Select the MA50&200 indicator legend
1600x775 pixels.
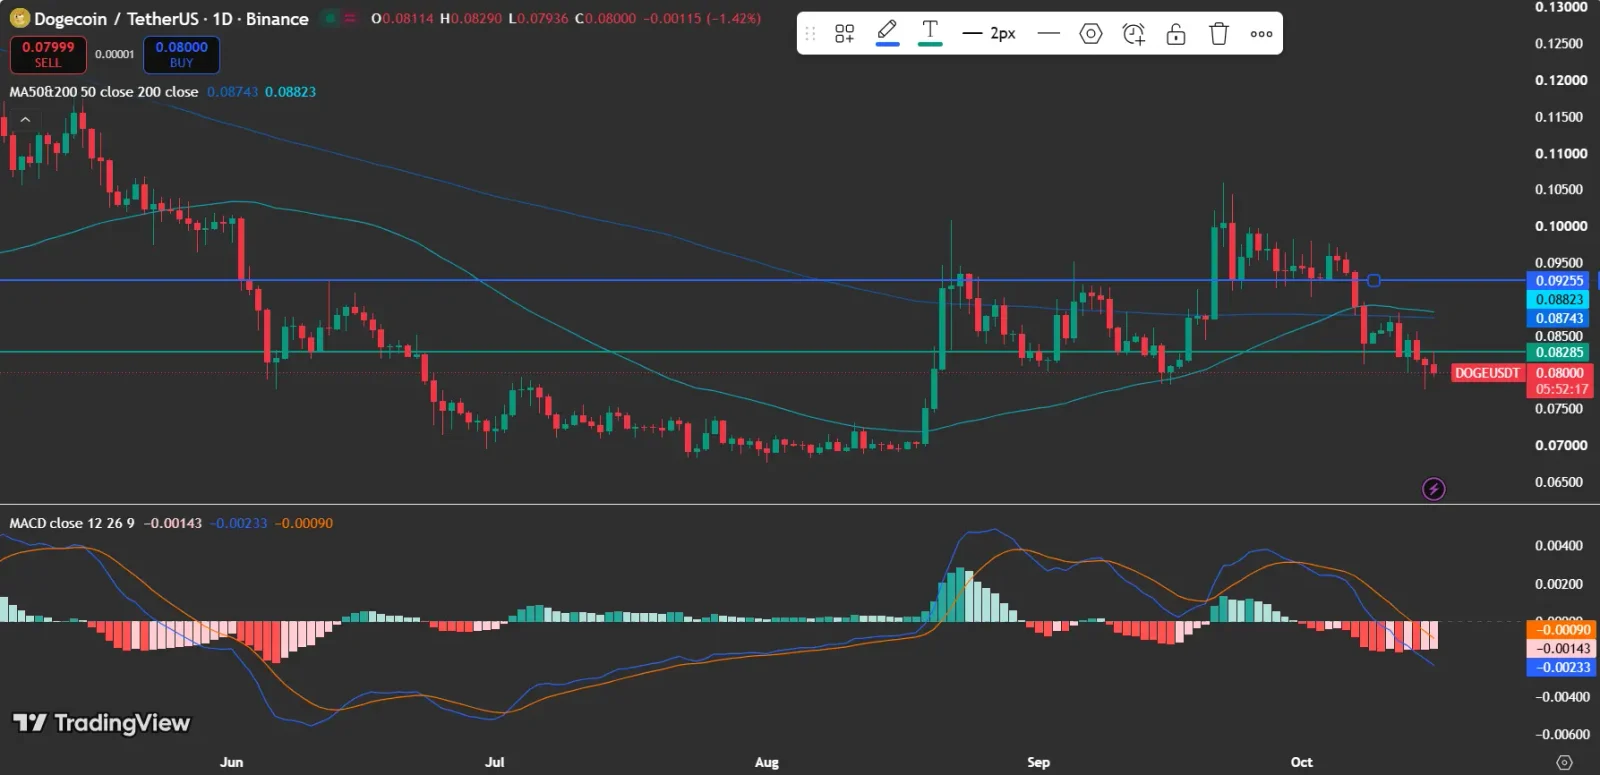(104, 92)
